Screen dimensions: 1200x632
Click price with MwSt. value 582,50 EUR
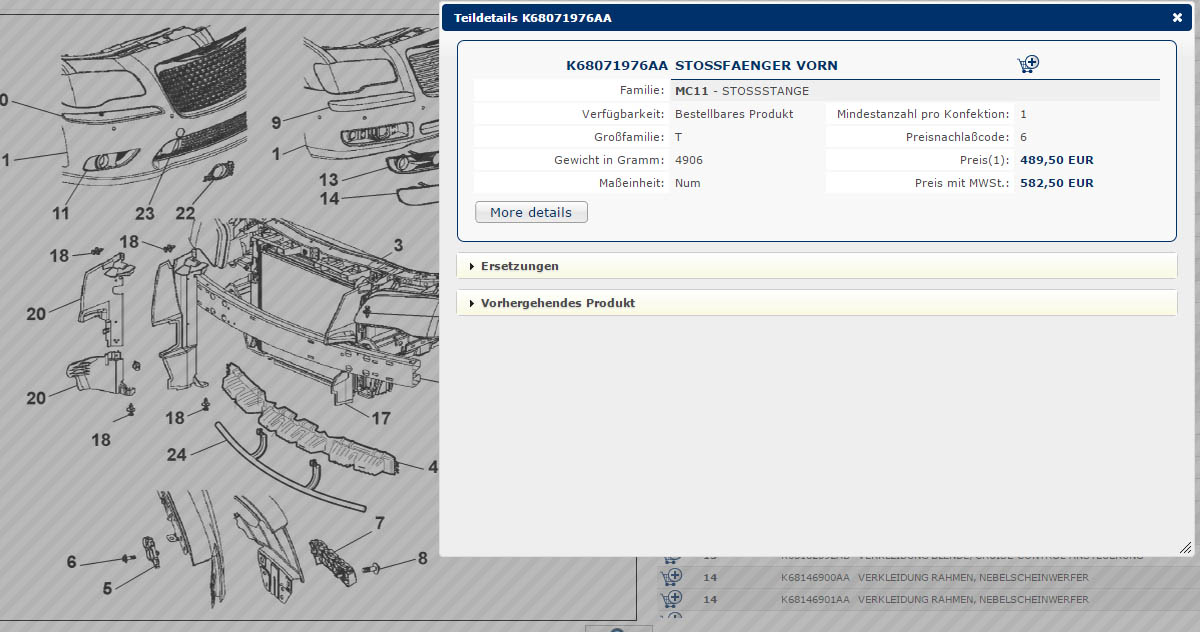pyautogui.click(x=1056, y=183)
